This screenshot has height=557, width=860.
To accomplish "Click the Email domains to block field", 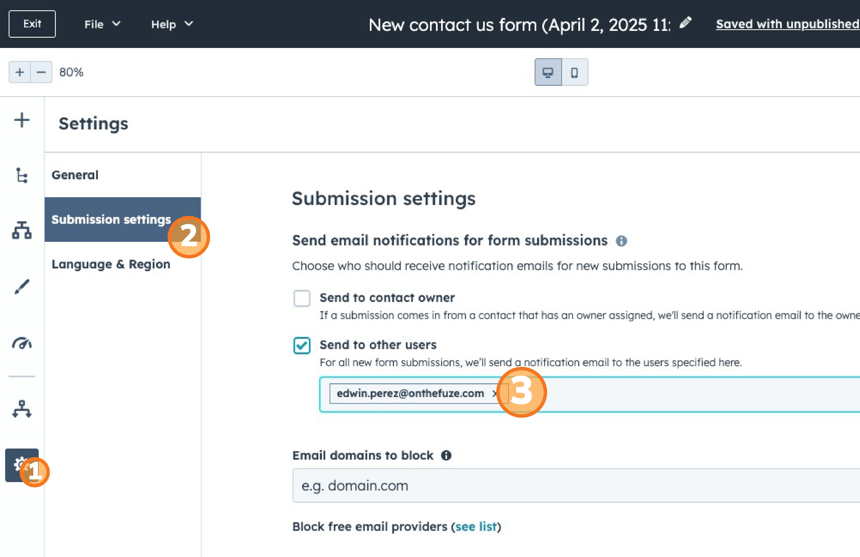I will (576, 486).
